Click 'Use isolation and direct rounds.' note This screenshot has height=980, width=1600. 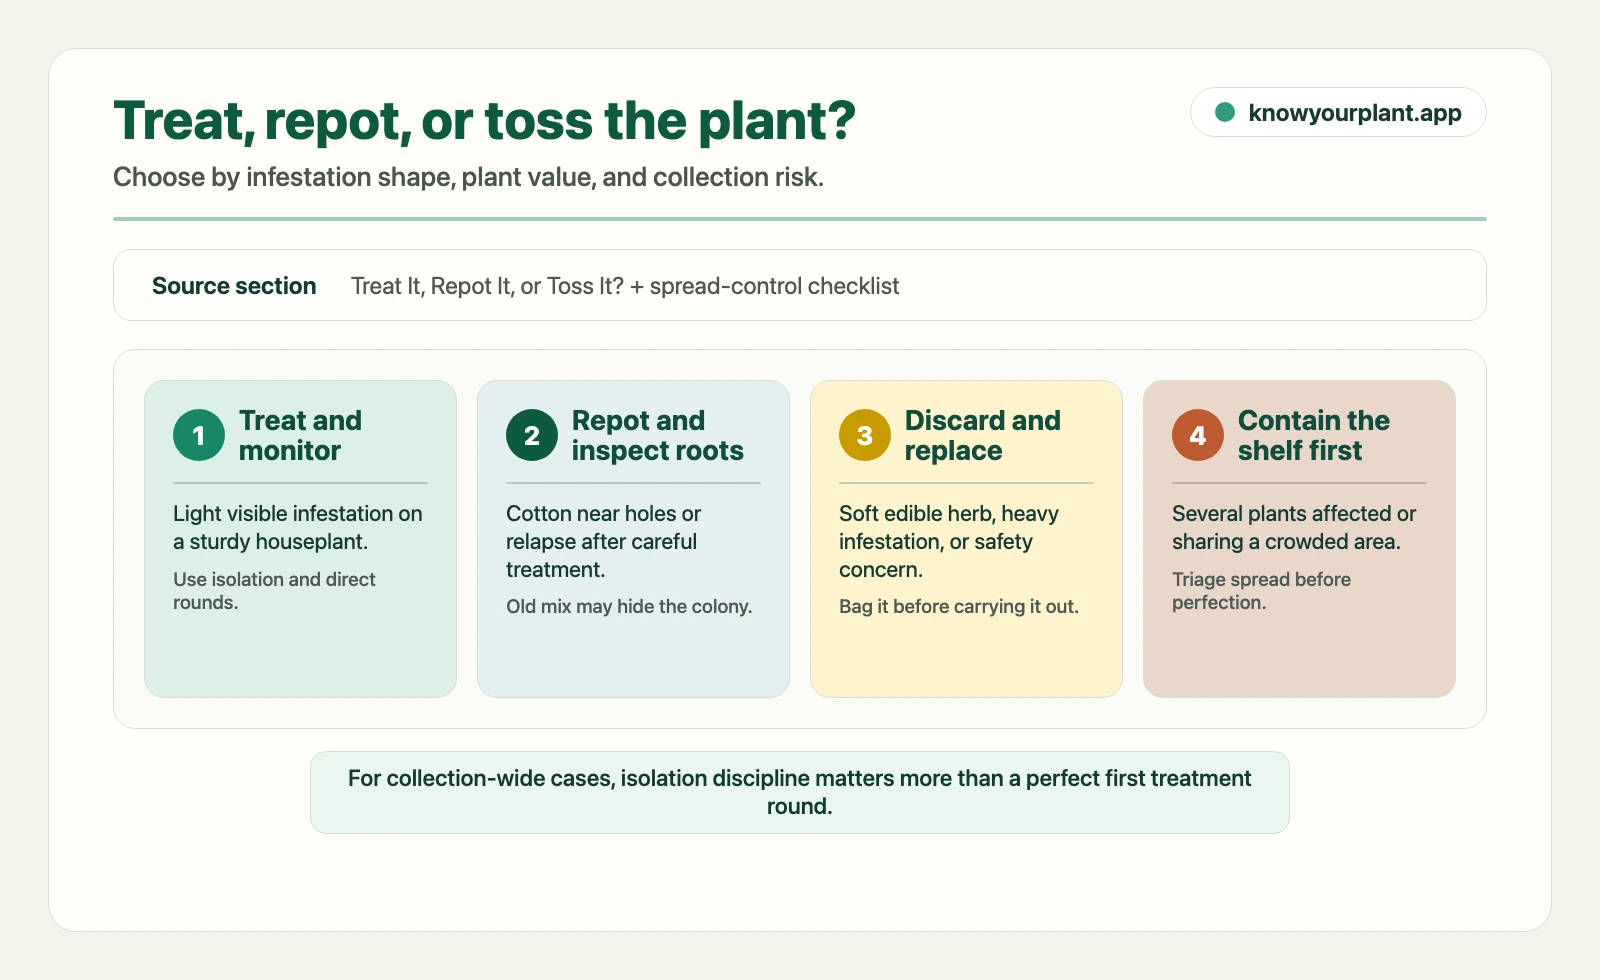[274, 591]
